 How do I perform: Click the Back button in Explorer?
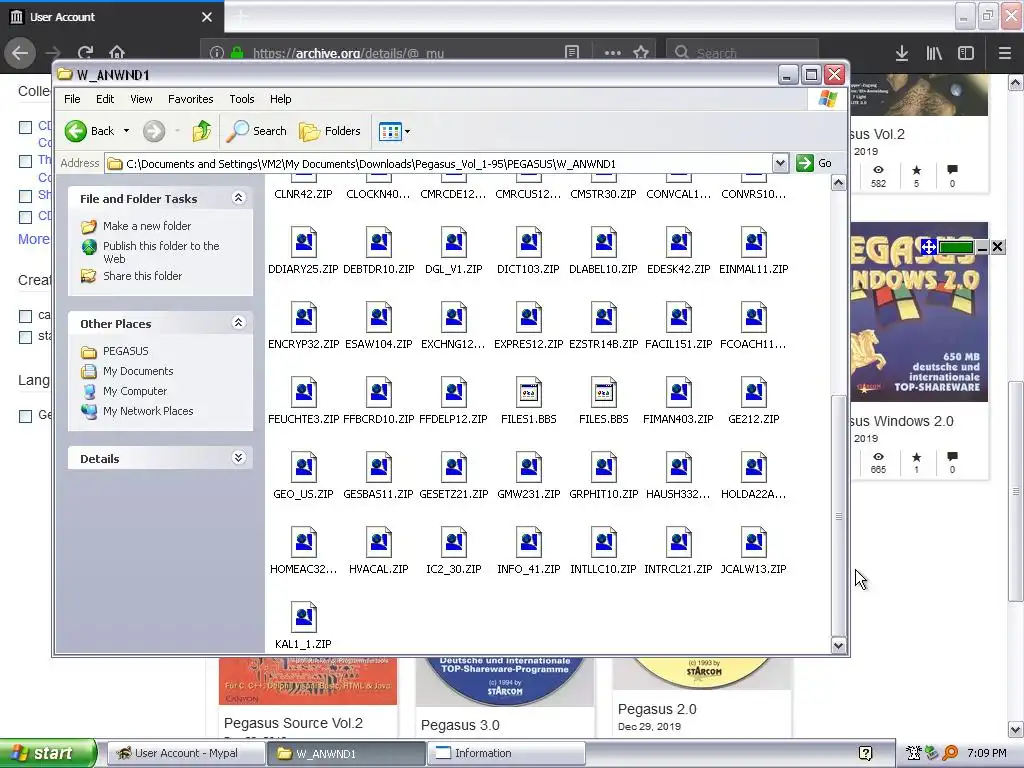pyautogui.click(x=90, y=131)
